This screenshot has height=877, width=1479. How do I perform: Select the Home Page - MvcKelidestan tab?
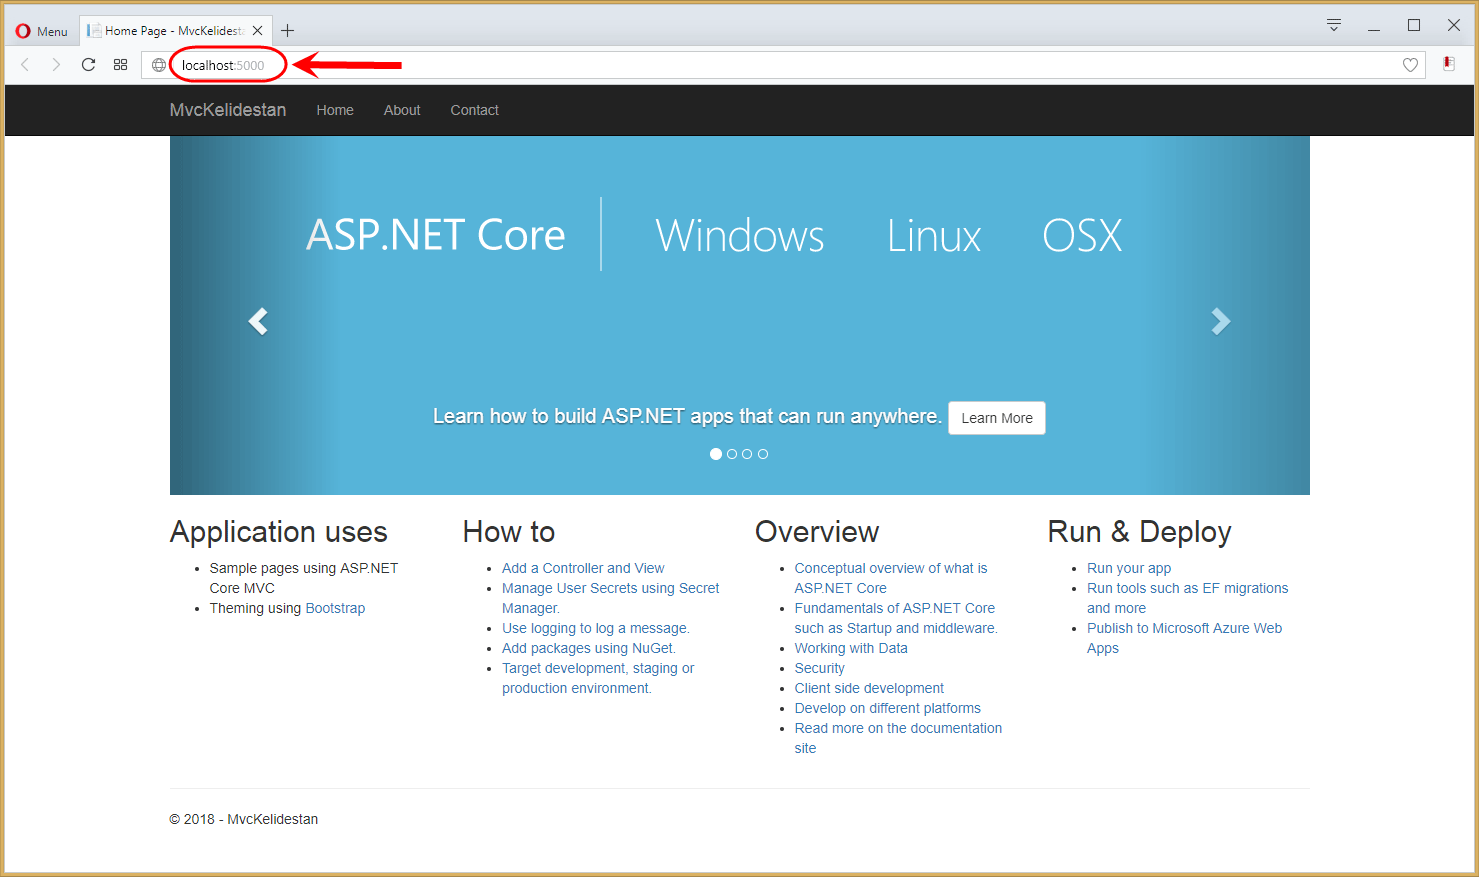[175, 31]
